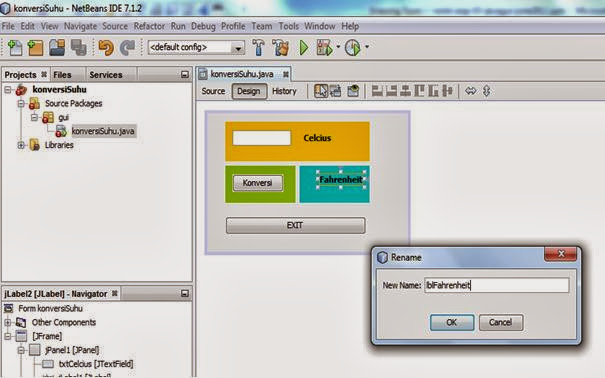The width and height of the screenshot is (605, 378).
Task: Select the konversiSuhu.java editor tab
Action: (242, 74)
